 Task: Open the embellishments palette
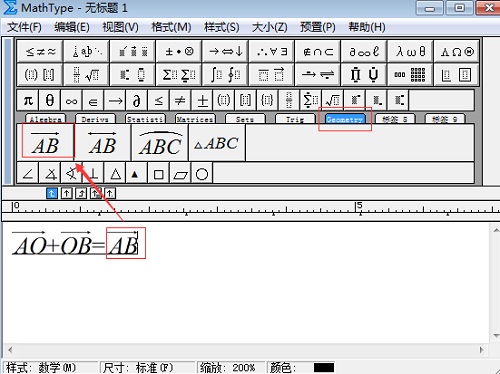click(133, 51)
